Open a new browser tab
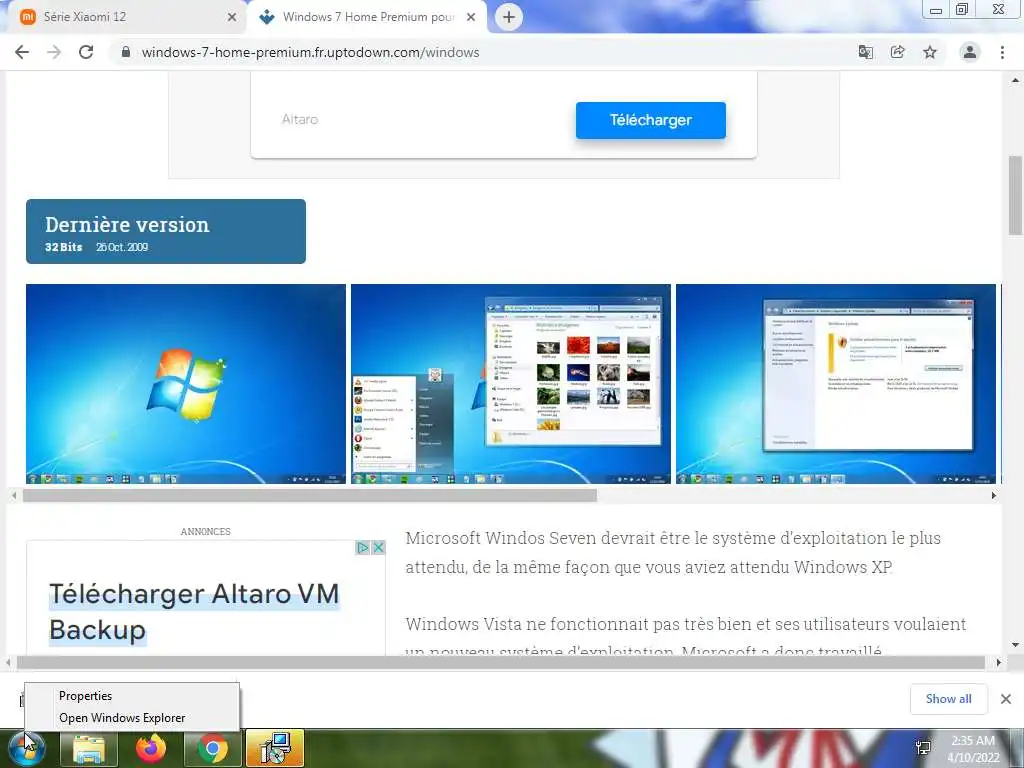 [x=509, y=17]
